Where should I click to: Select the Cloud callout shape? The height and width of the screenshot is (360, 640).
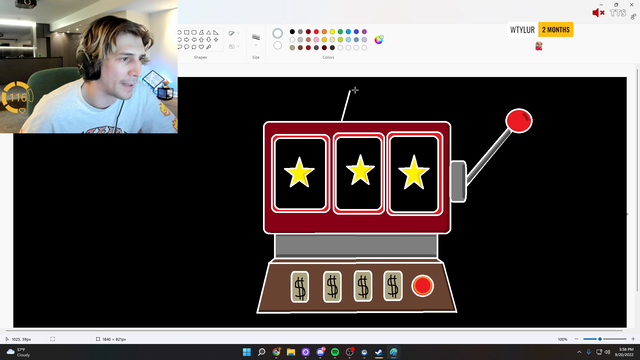(x=194, y=47)
